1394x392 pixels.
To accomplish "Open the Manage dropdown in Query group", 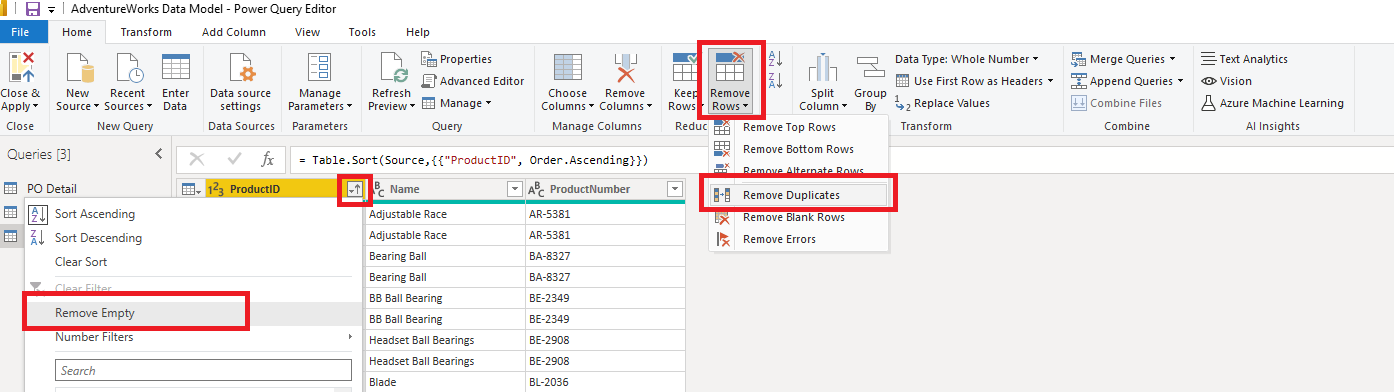I will point(458,103).
